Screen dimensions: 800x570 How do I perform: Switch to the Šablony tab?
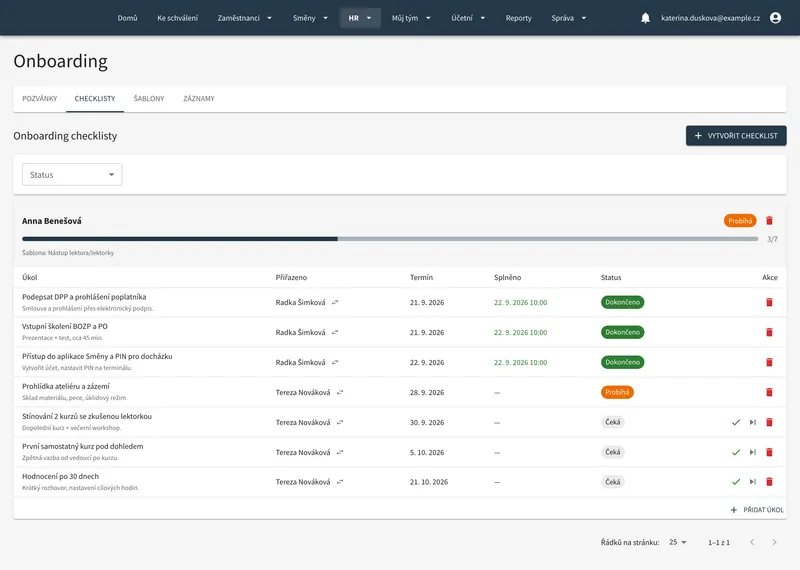[x=149, y=98]
